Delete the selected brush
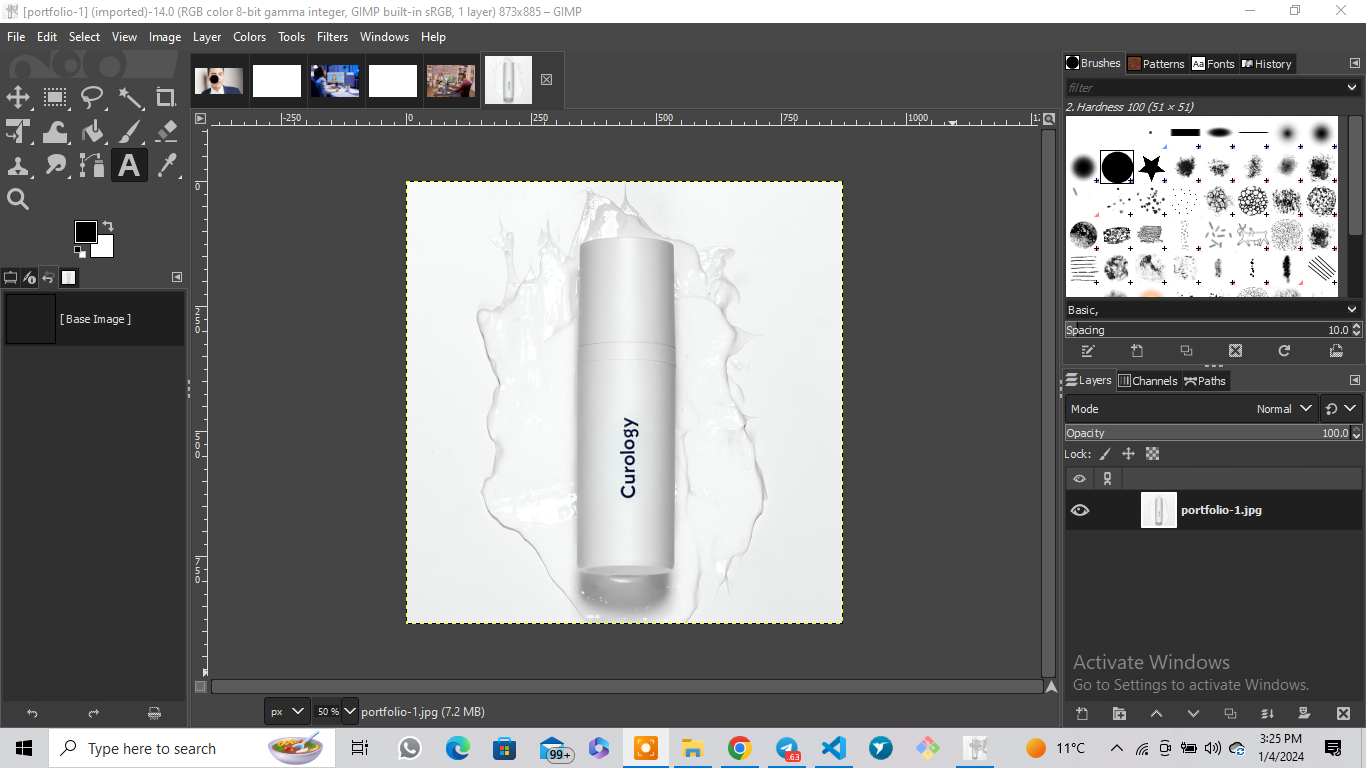The image size is (1366, 768). pyautogui.click(x=1235, y=351)
